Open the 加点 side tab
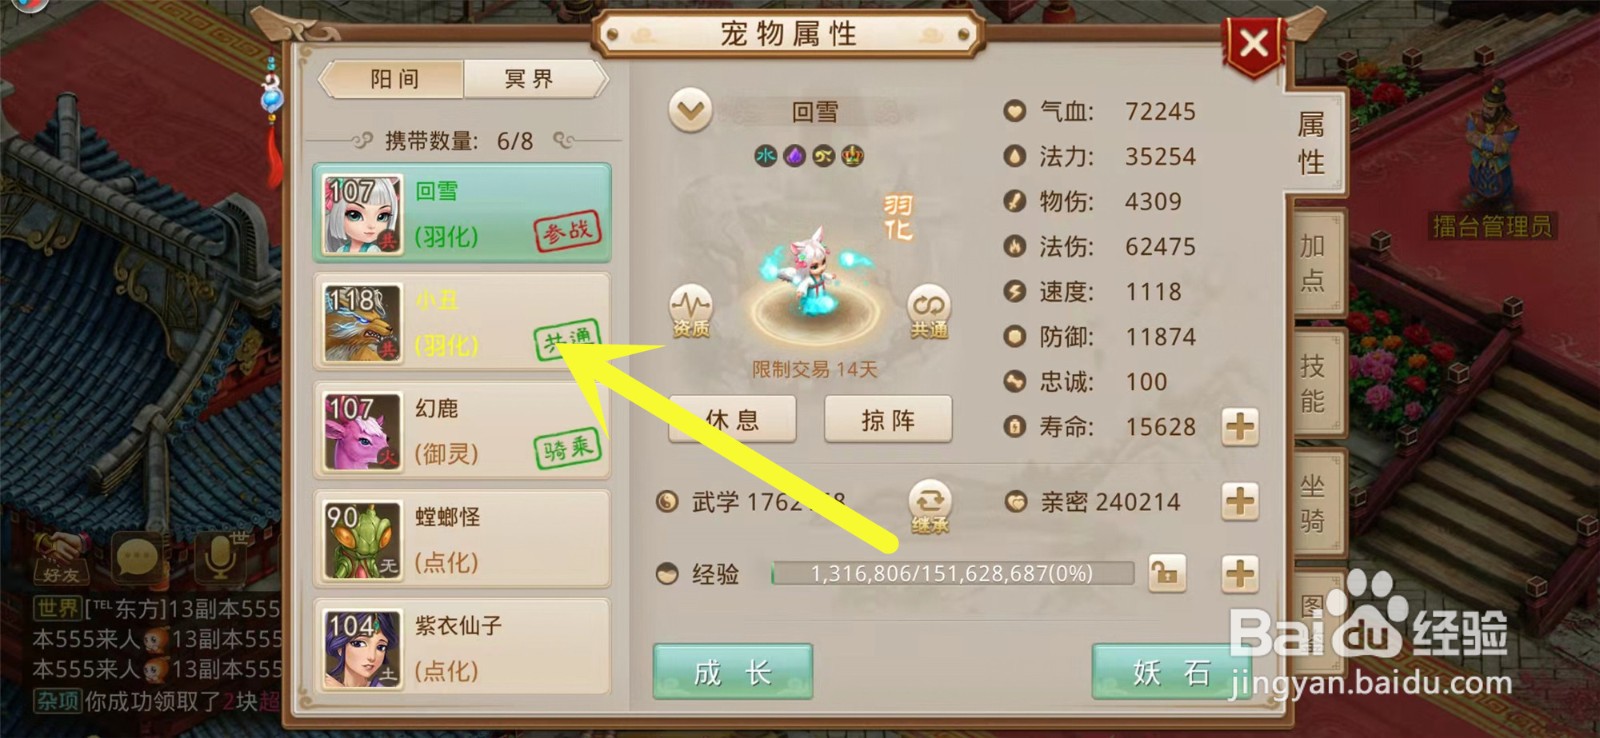Viewport: 1600px width, 738px height. (x=1313, y=262)
